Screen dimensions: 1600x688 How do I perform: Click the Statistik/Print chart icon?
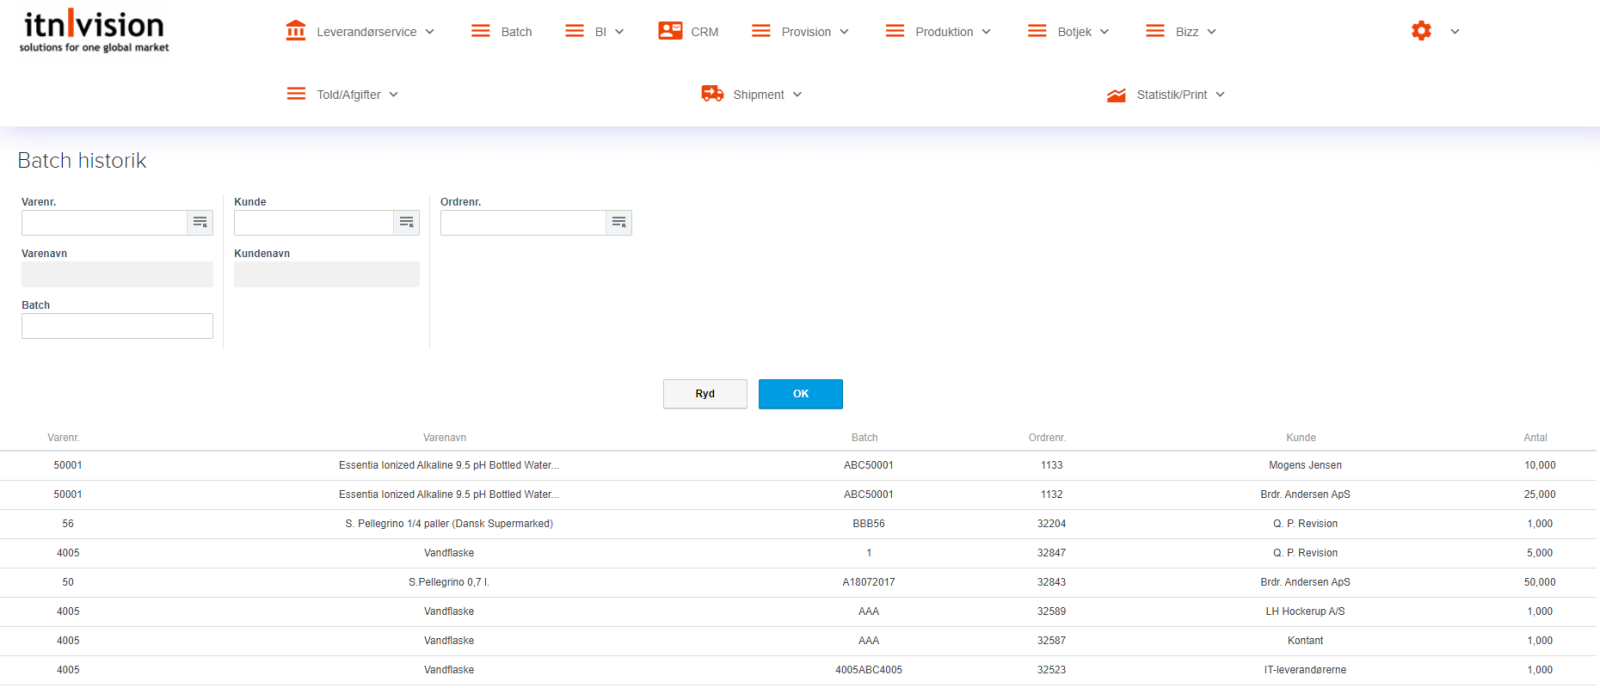click(1116, 95)
